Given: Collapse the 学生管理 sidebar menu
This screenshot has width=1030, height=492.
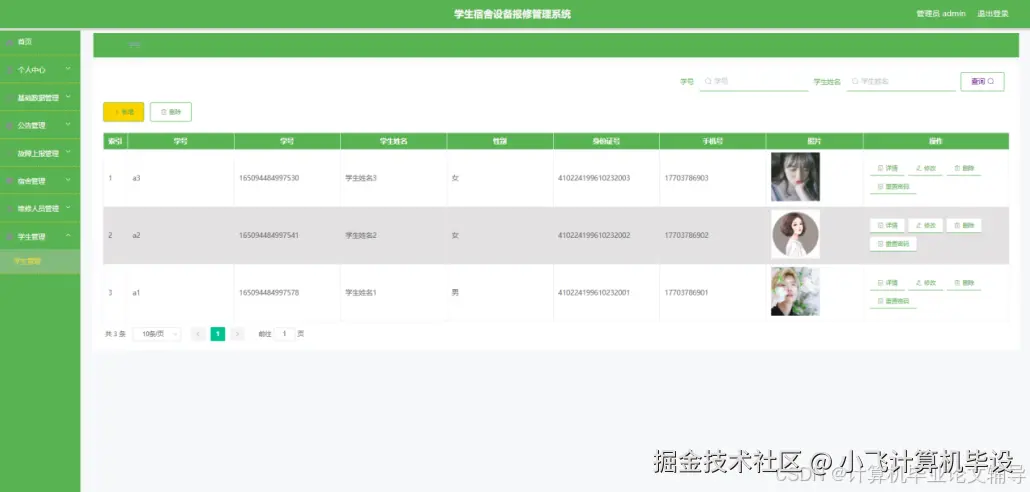Looking at the screenshot, I should pos(39,236).
